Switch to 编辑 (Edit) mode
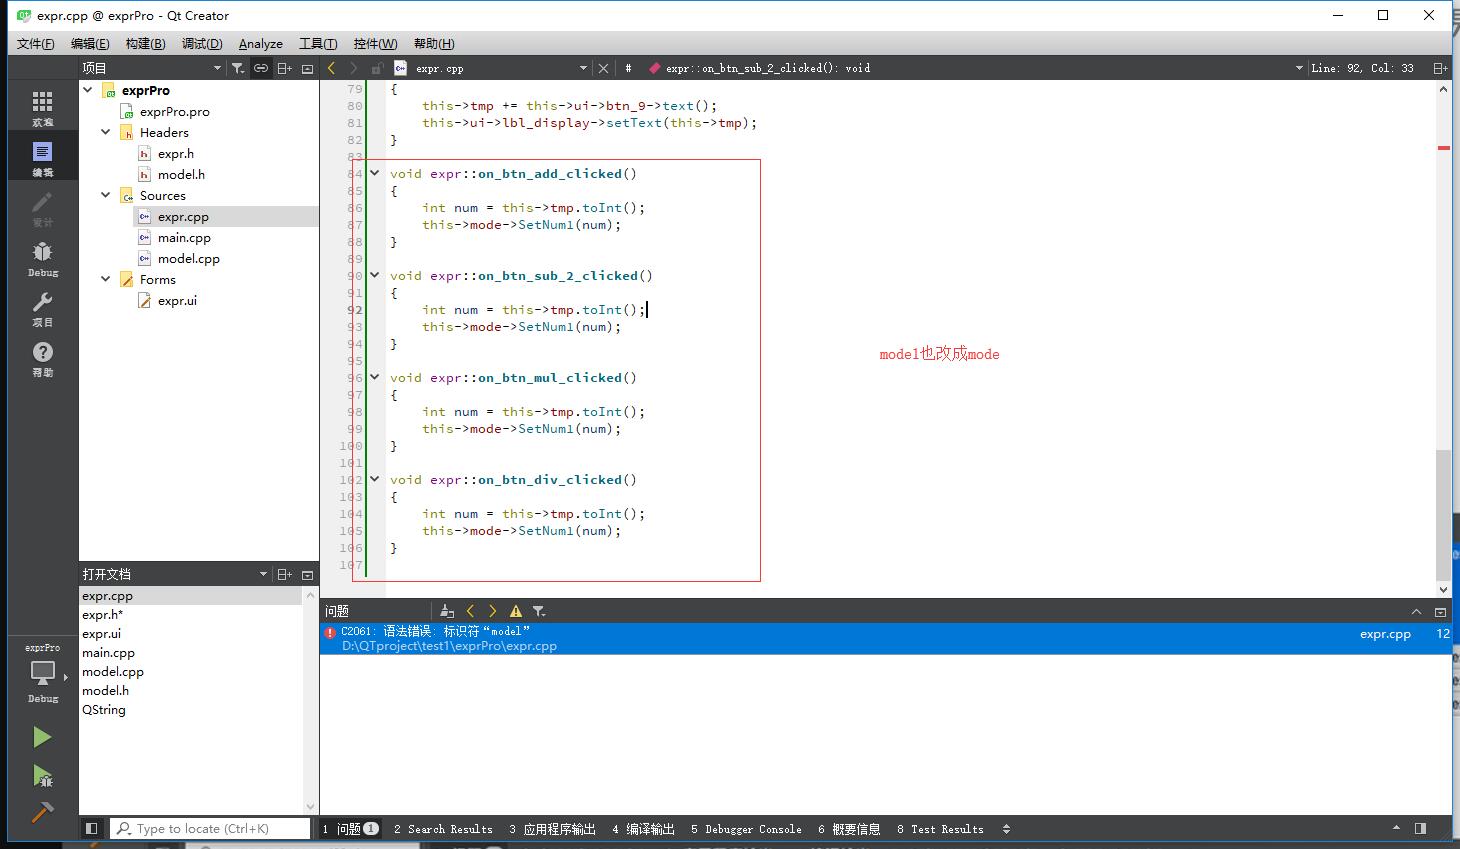 point(42,155)
